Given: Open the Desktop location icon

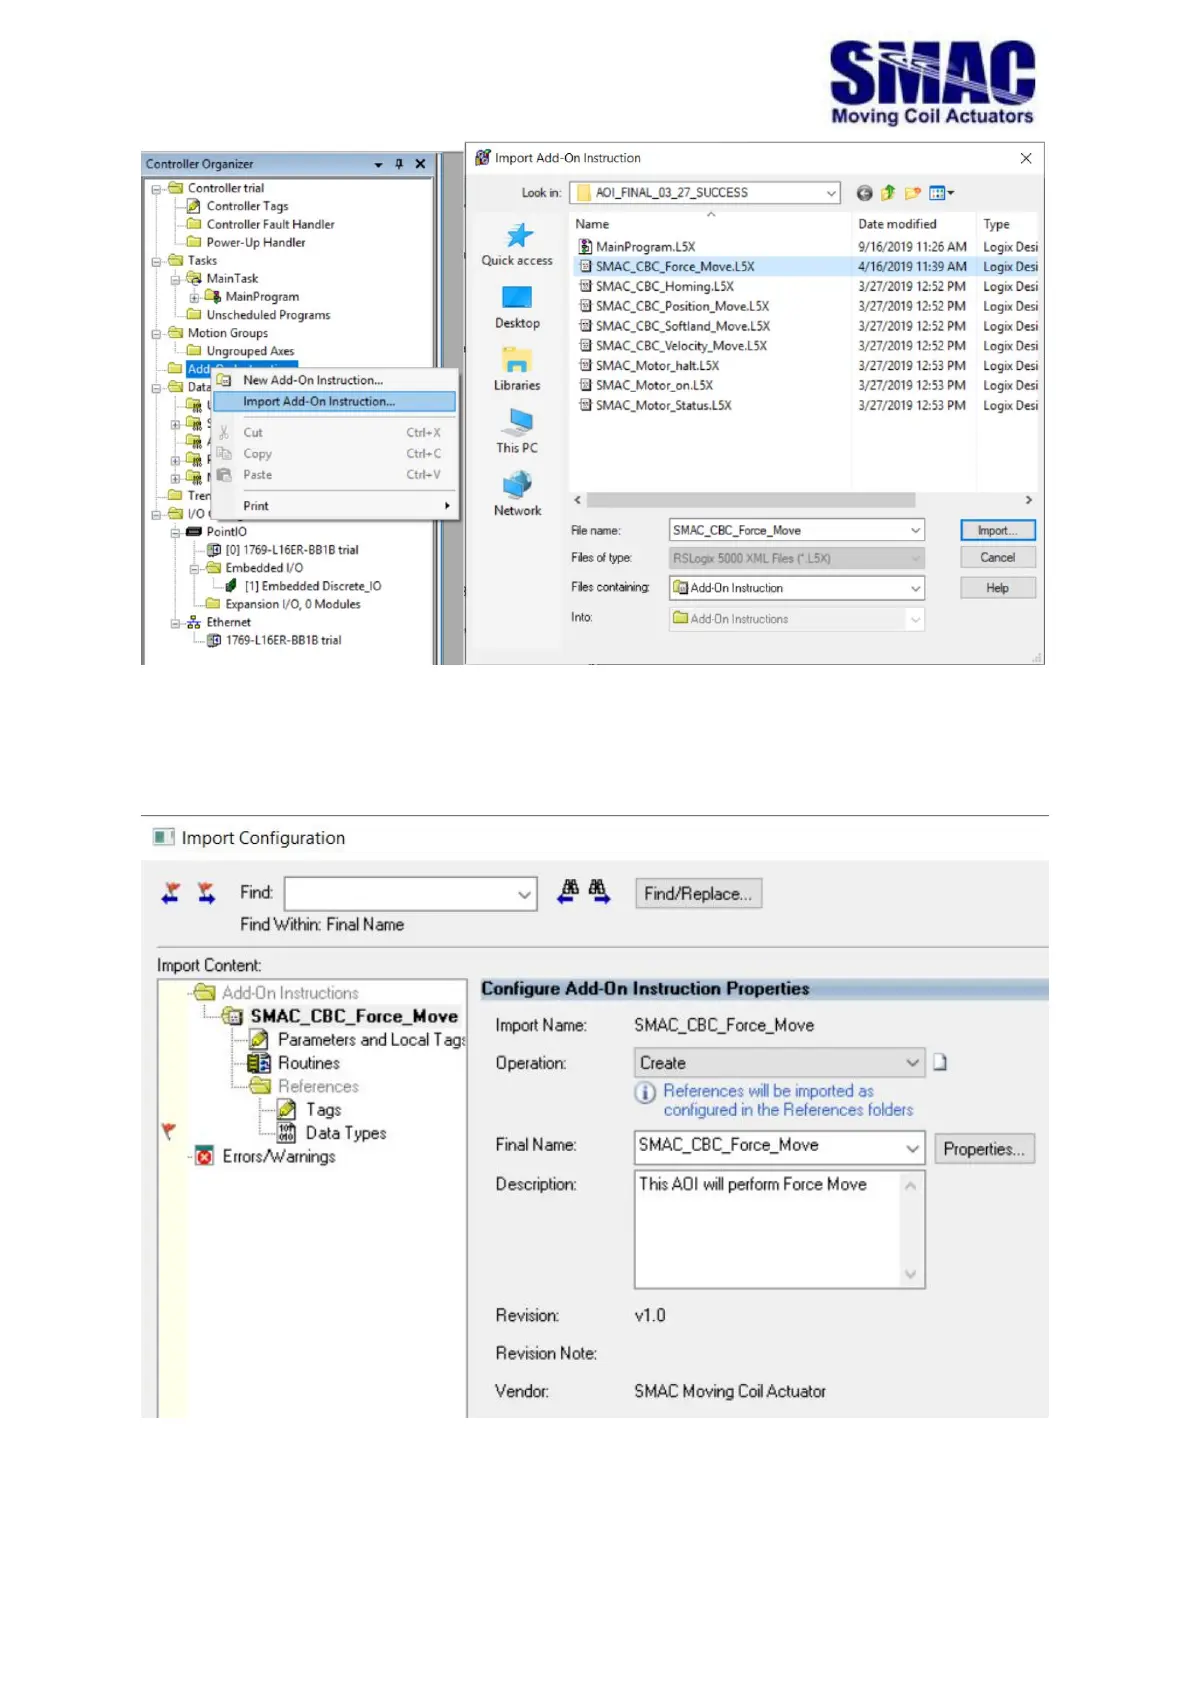Looking at the screenshot, I should [x=517, y=298].
